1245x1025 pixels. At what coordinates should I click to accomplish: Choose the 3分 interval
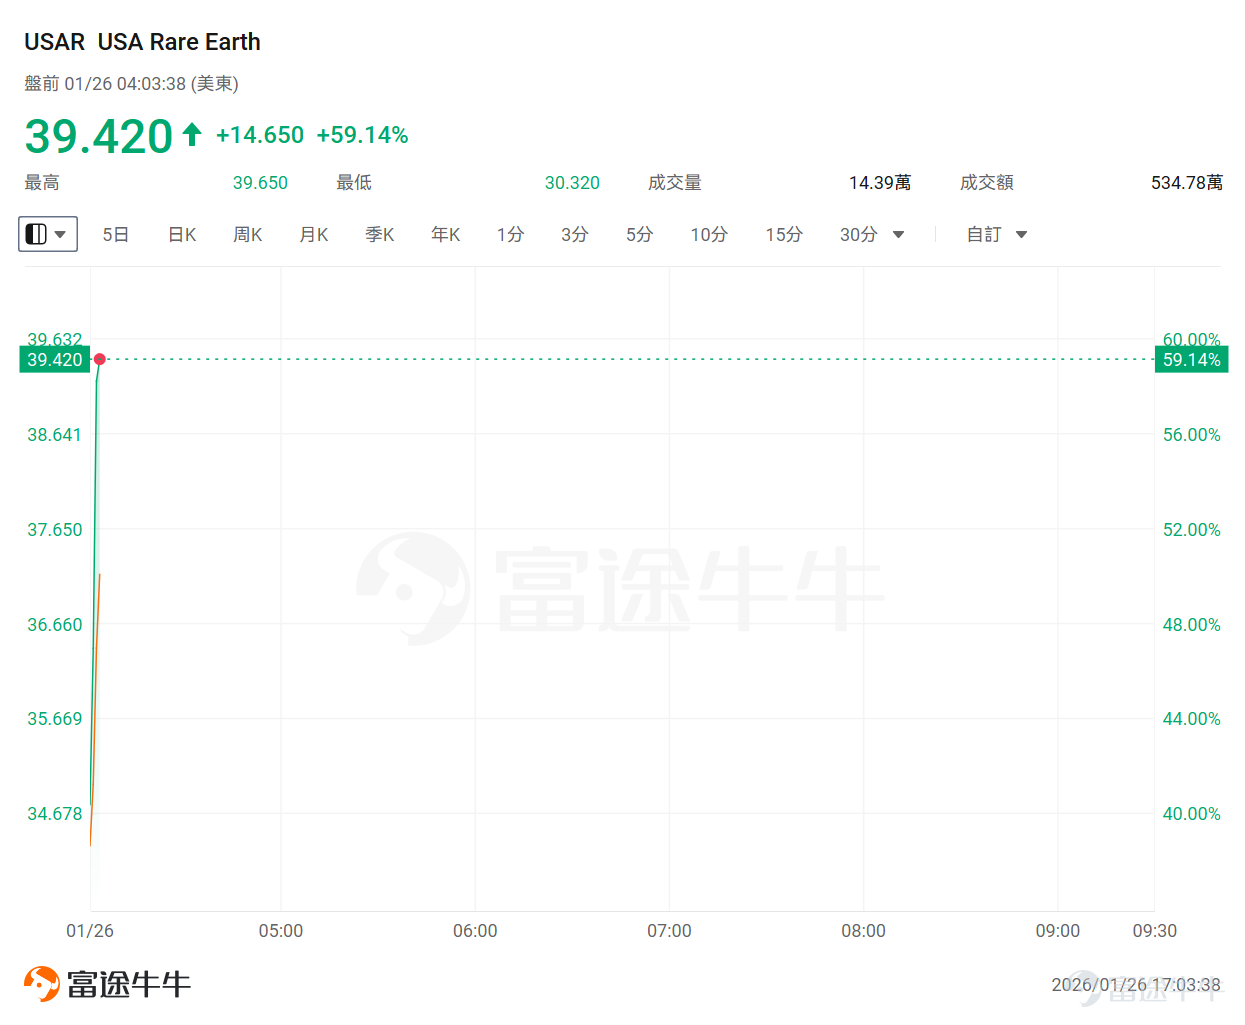[x=574, y=234]
